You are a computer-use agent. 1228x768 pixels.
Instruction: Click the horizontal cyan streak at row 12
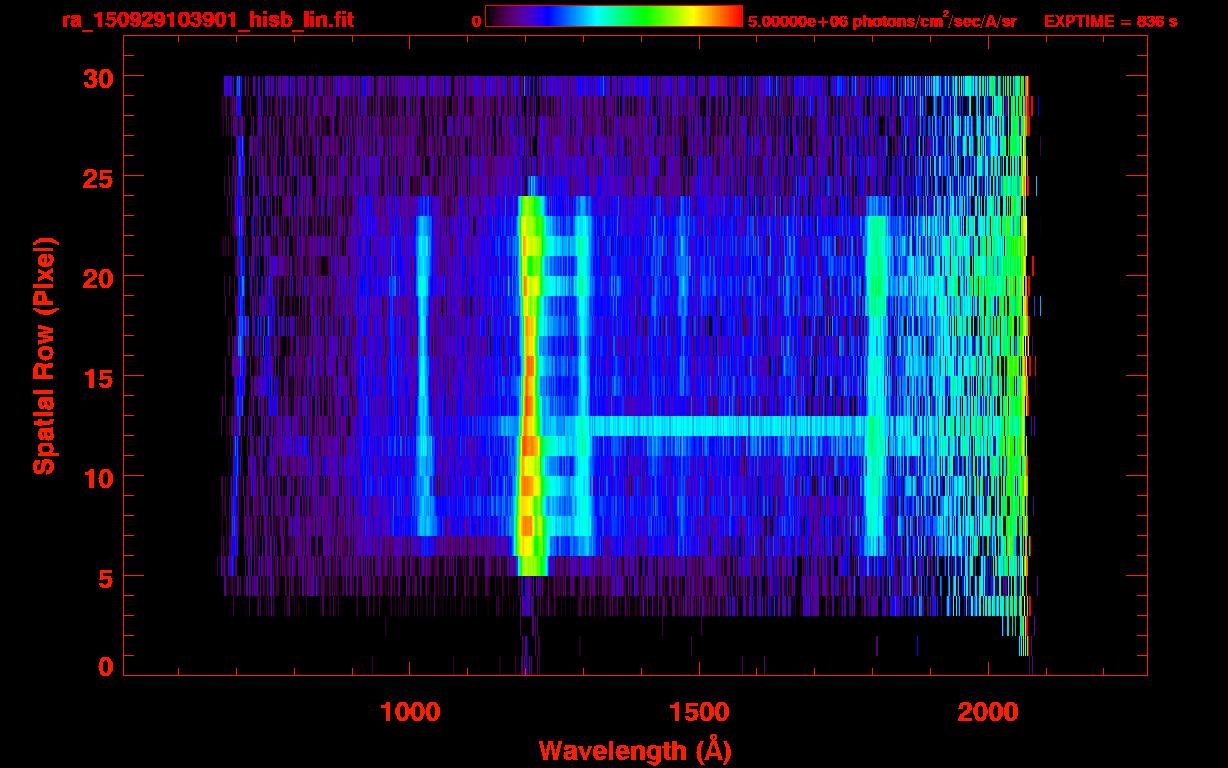pos(727,426)
